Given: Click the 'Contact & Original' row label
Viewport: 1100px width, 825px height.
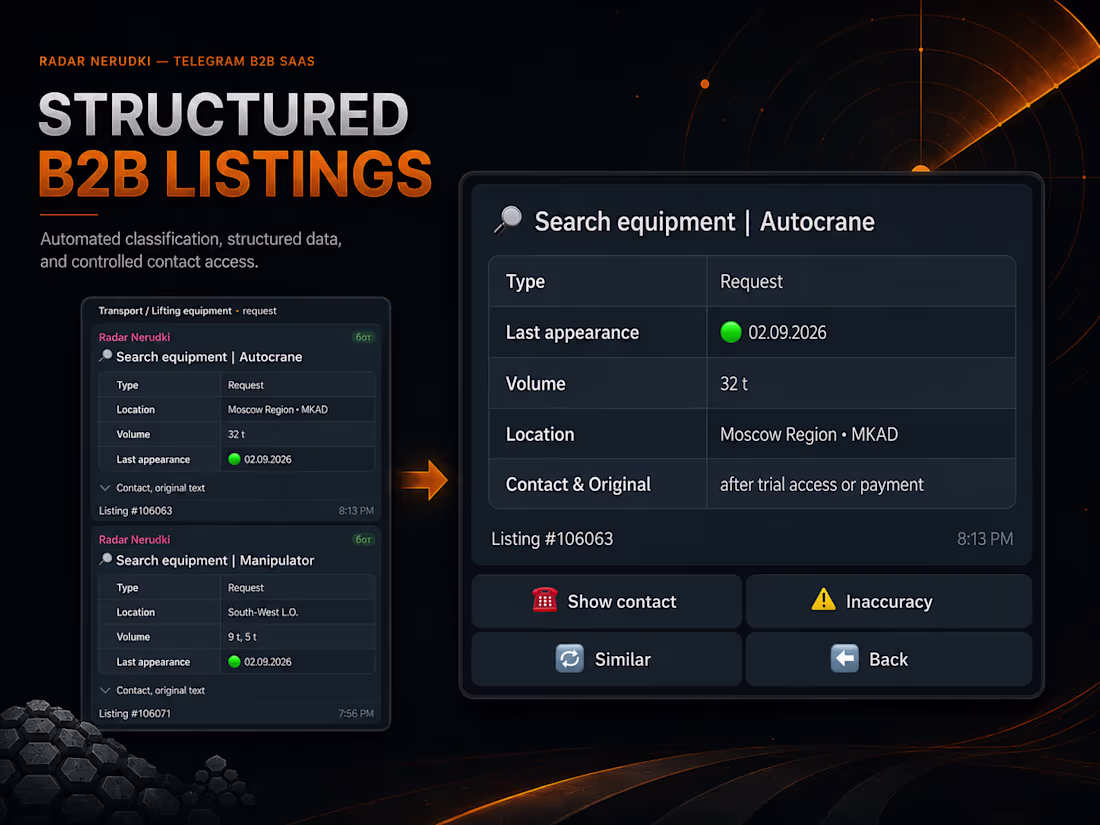Looking at the screenshot, I should [x=578, y=484].
